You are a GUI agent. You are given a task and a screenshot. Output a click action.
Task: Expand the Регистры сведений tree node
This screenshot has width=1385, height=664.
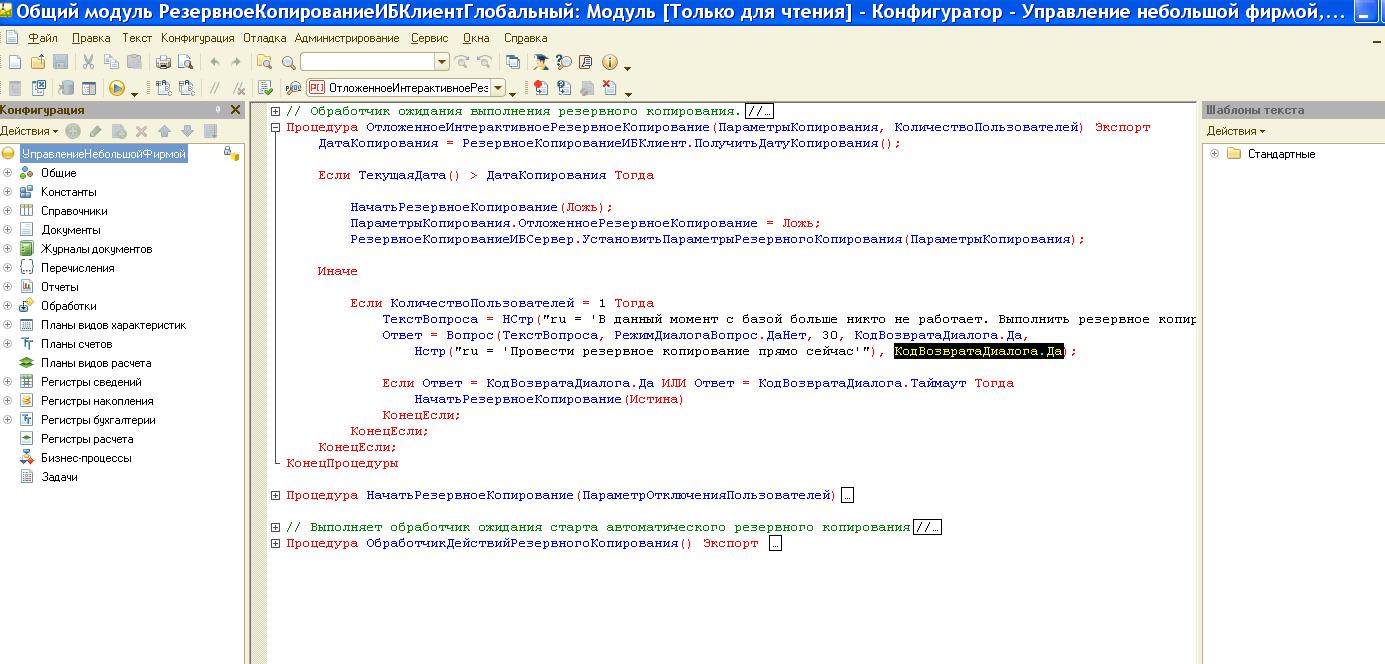(x=7, y=382)
